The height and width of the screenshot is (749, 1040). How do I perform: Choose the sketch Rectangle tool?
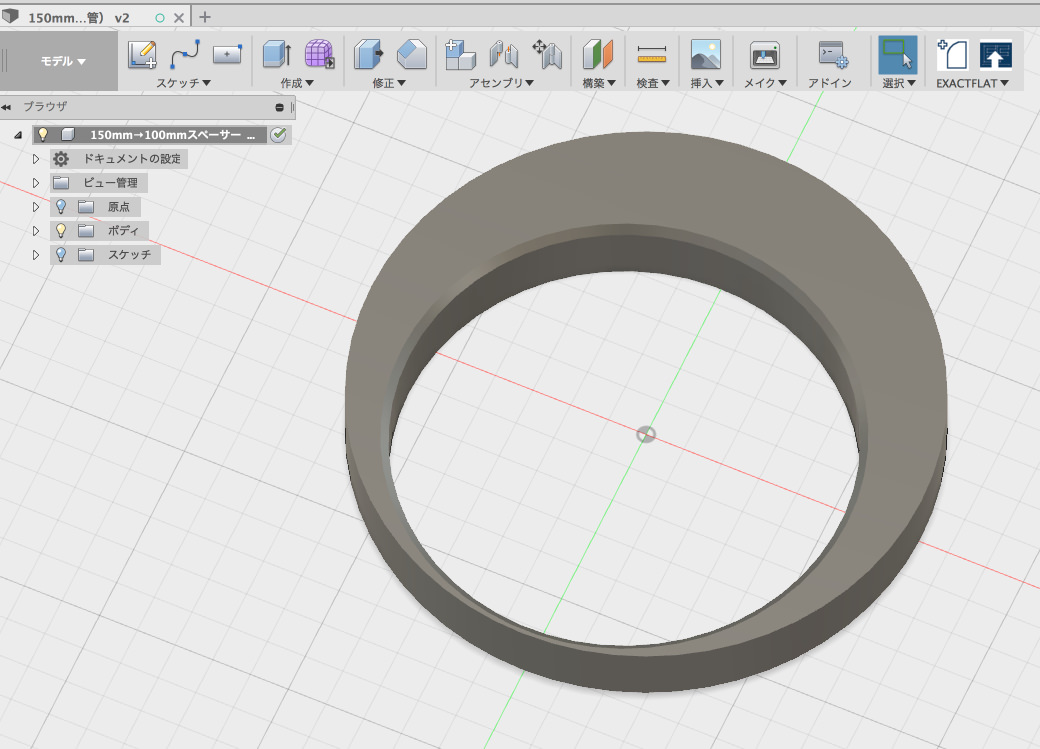point(227,54)
